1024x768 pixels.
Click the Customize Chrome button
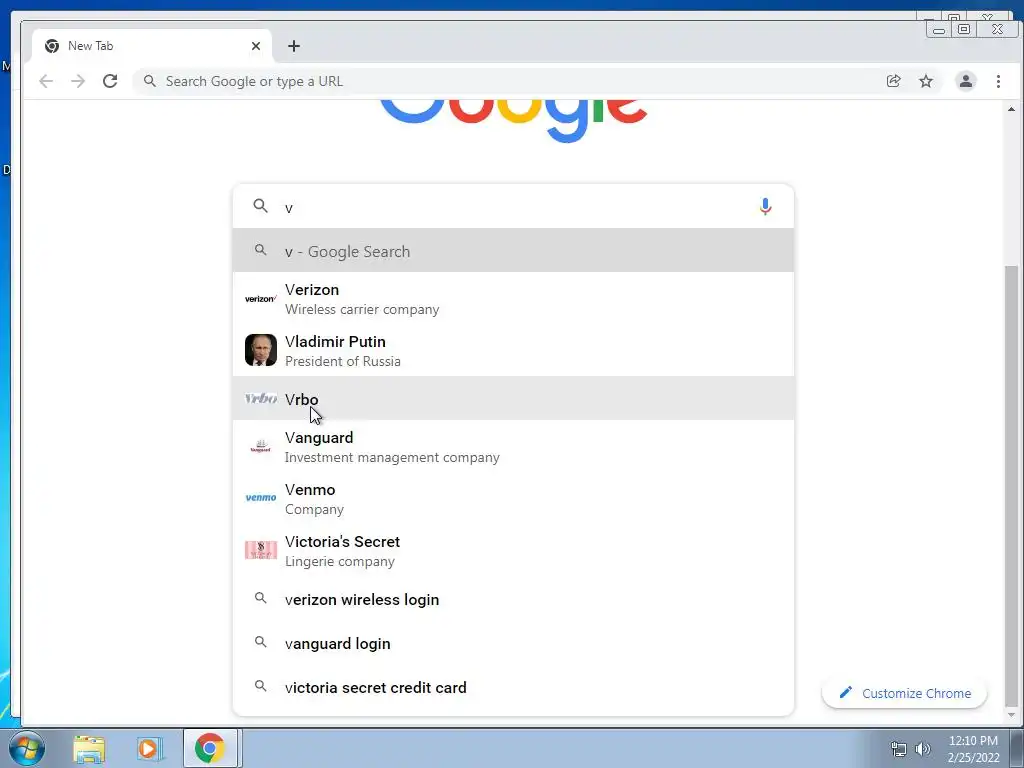(x=904, y=693)
